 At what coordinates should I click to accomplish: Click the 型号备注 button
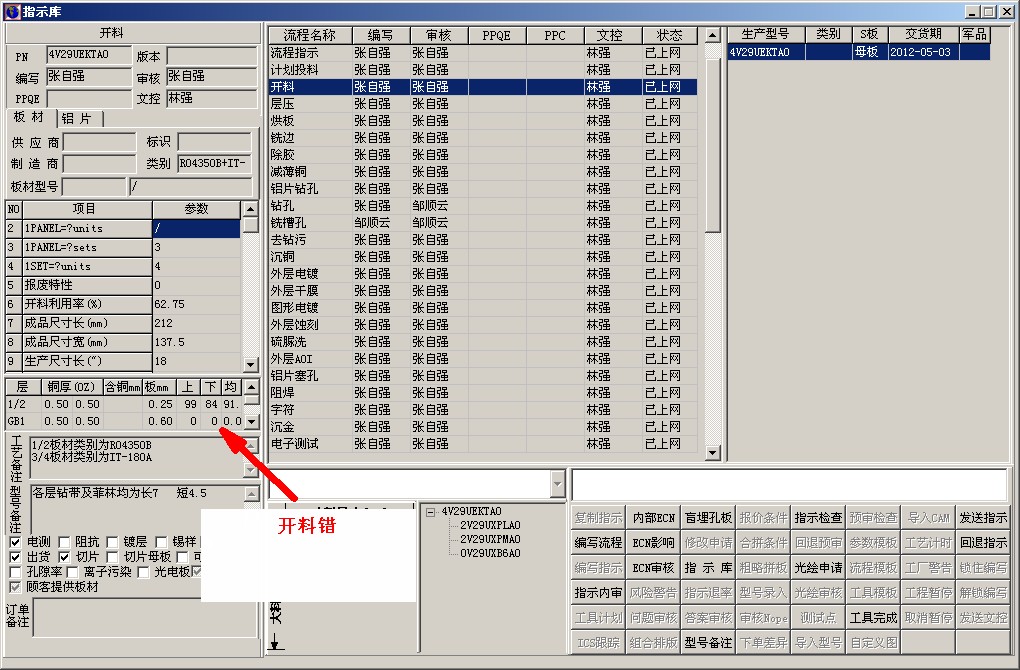708,643
